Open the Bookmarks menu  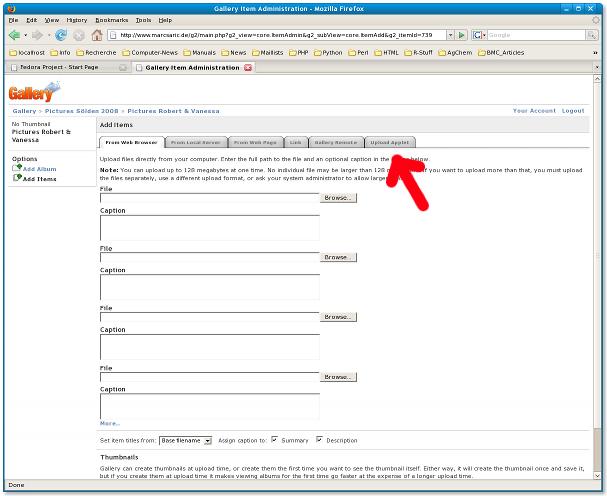(110, 20)
